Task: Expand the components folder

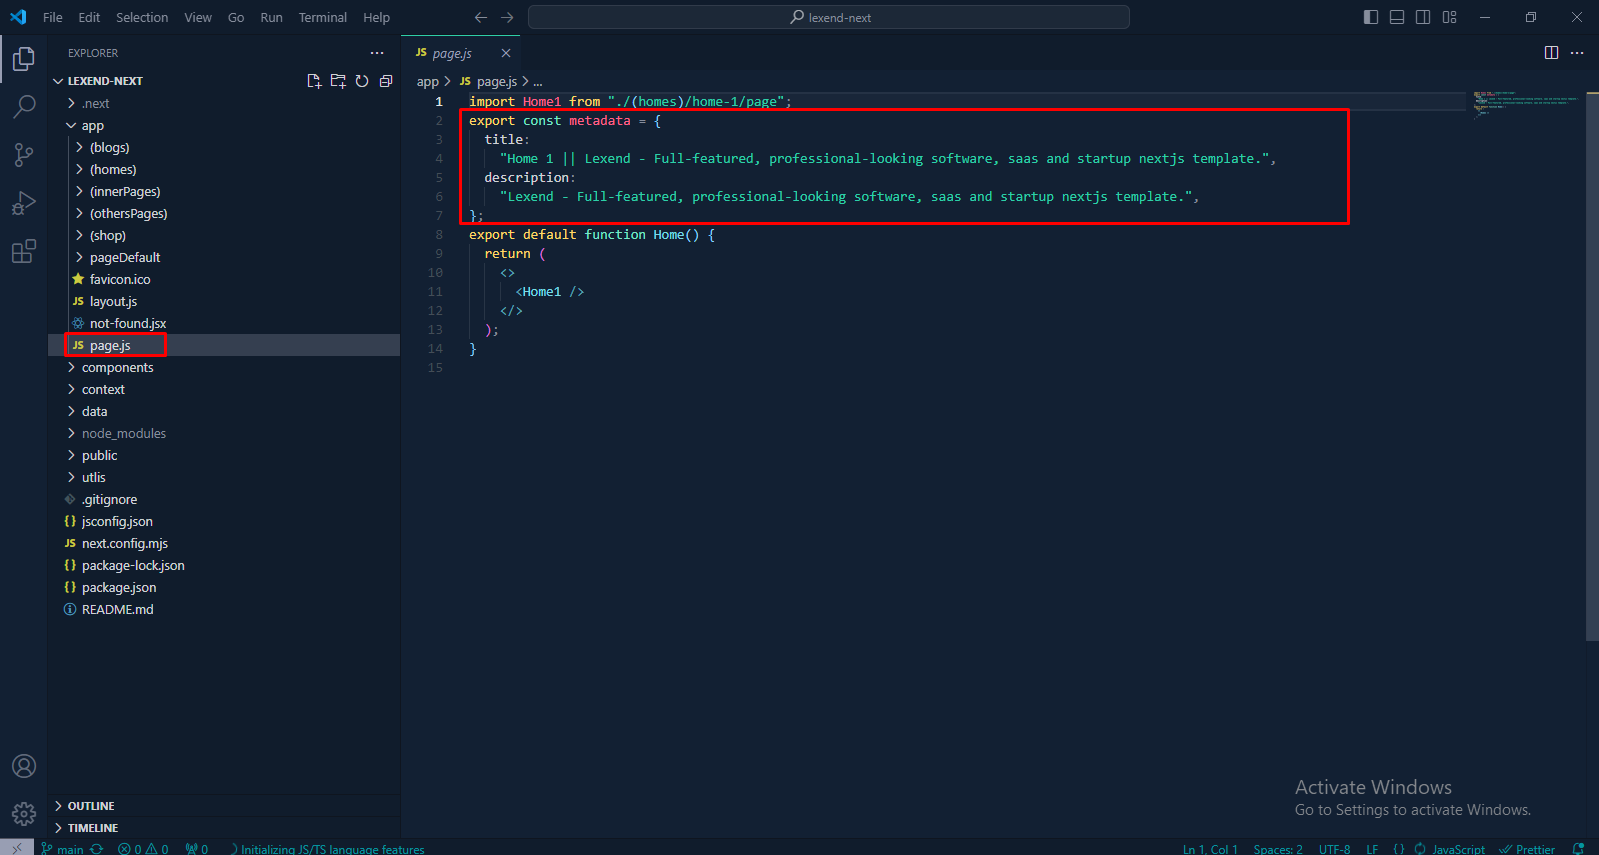Action: (224, 367)
